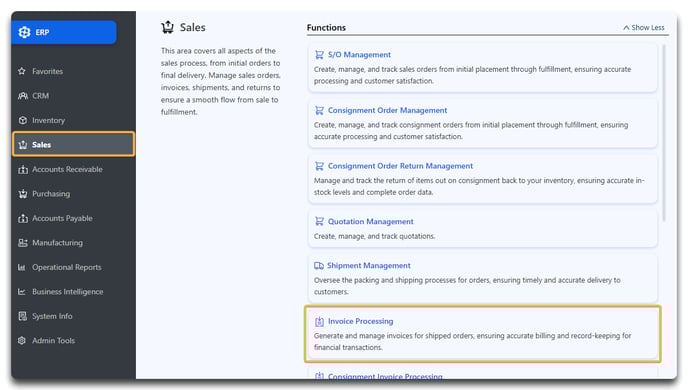Screen dimensions: 688x390
Task: Click the Favorites star icon
Action: tap(22, 71)
